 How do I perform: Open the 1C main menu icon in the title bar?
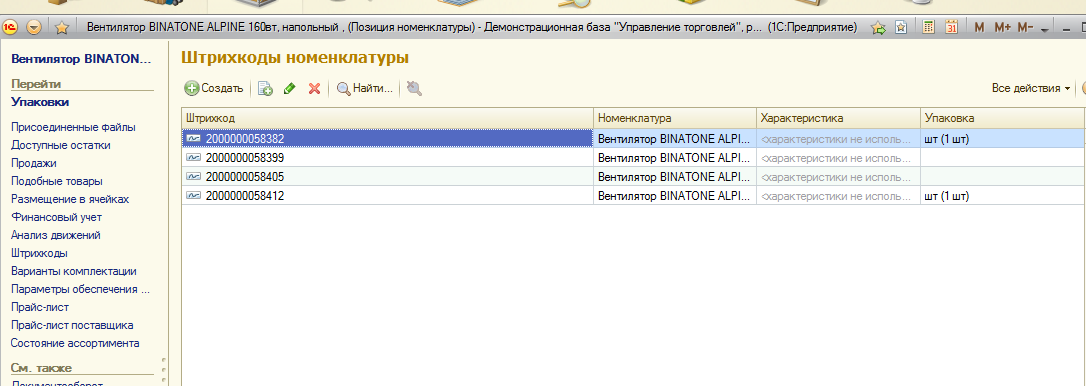tap(11, 28)
